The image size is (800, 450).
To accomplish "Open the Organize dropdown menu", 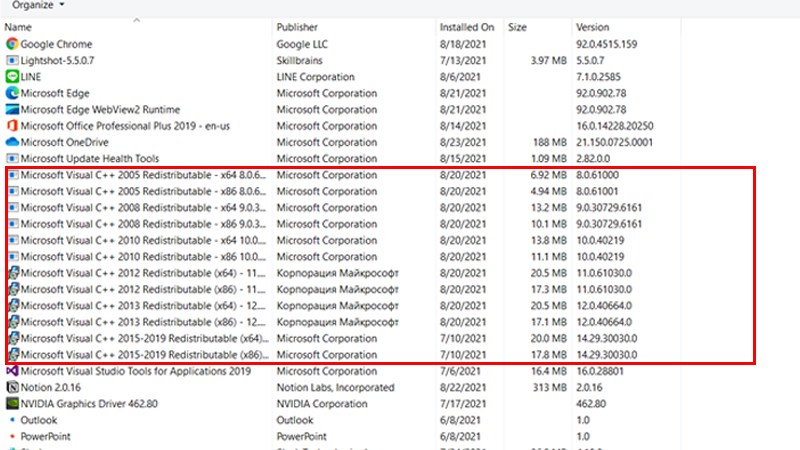I will [38, 5].
